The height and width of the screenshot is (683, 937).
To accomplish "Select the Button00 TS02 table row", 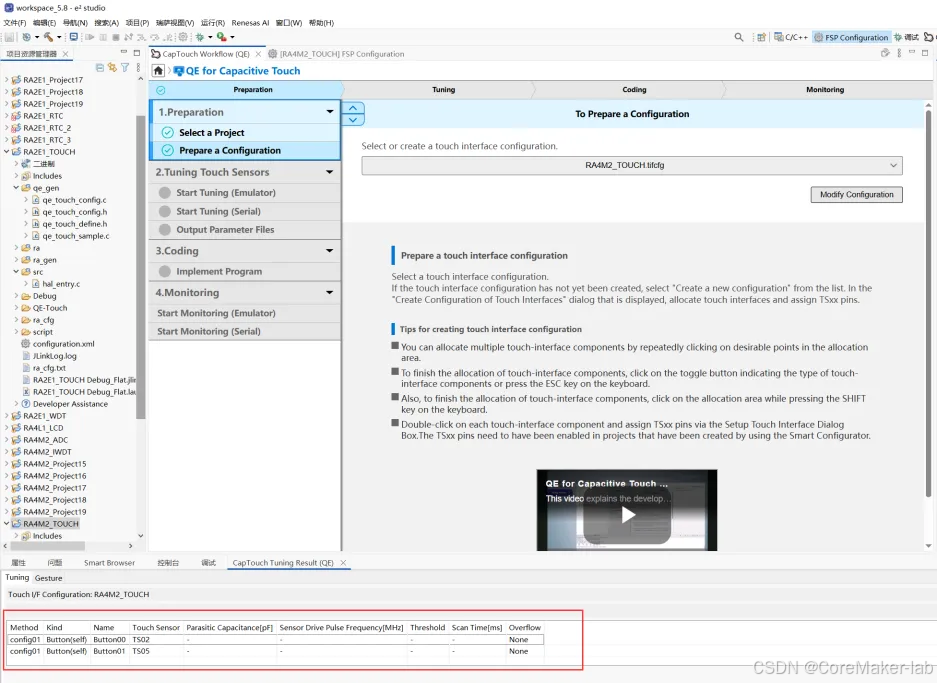I will (275, 639).
